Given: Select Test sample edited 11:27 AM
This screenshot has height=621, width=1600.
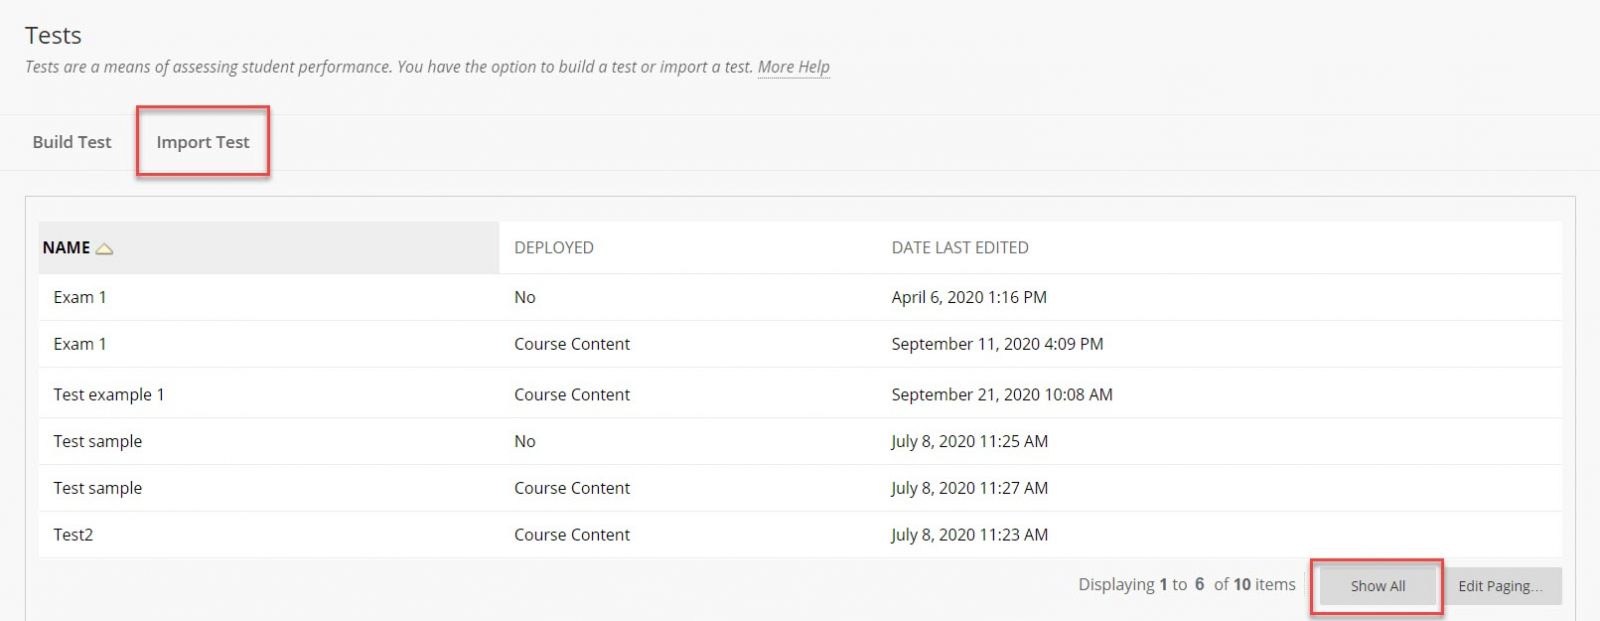Looking at the screenshot, I should pyautogui.click(x=97, y=488).
